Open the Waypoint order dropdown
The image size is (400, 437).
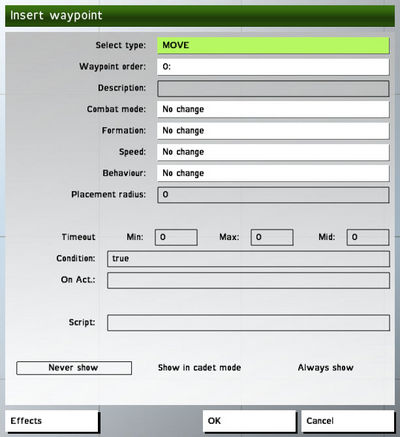pyautogui.click(x=273, y=67)
